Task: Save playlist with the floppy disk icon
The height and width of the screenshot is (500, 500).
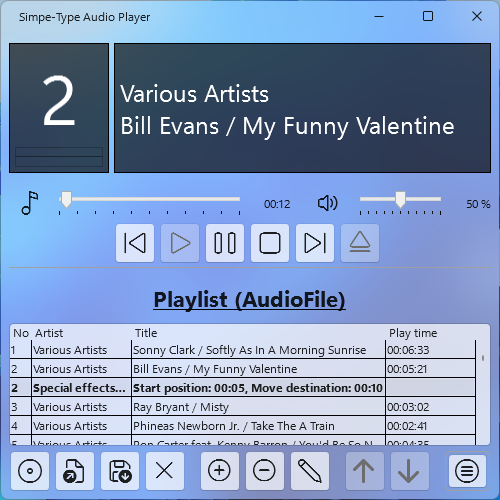Action: [120, 471]
